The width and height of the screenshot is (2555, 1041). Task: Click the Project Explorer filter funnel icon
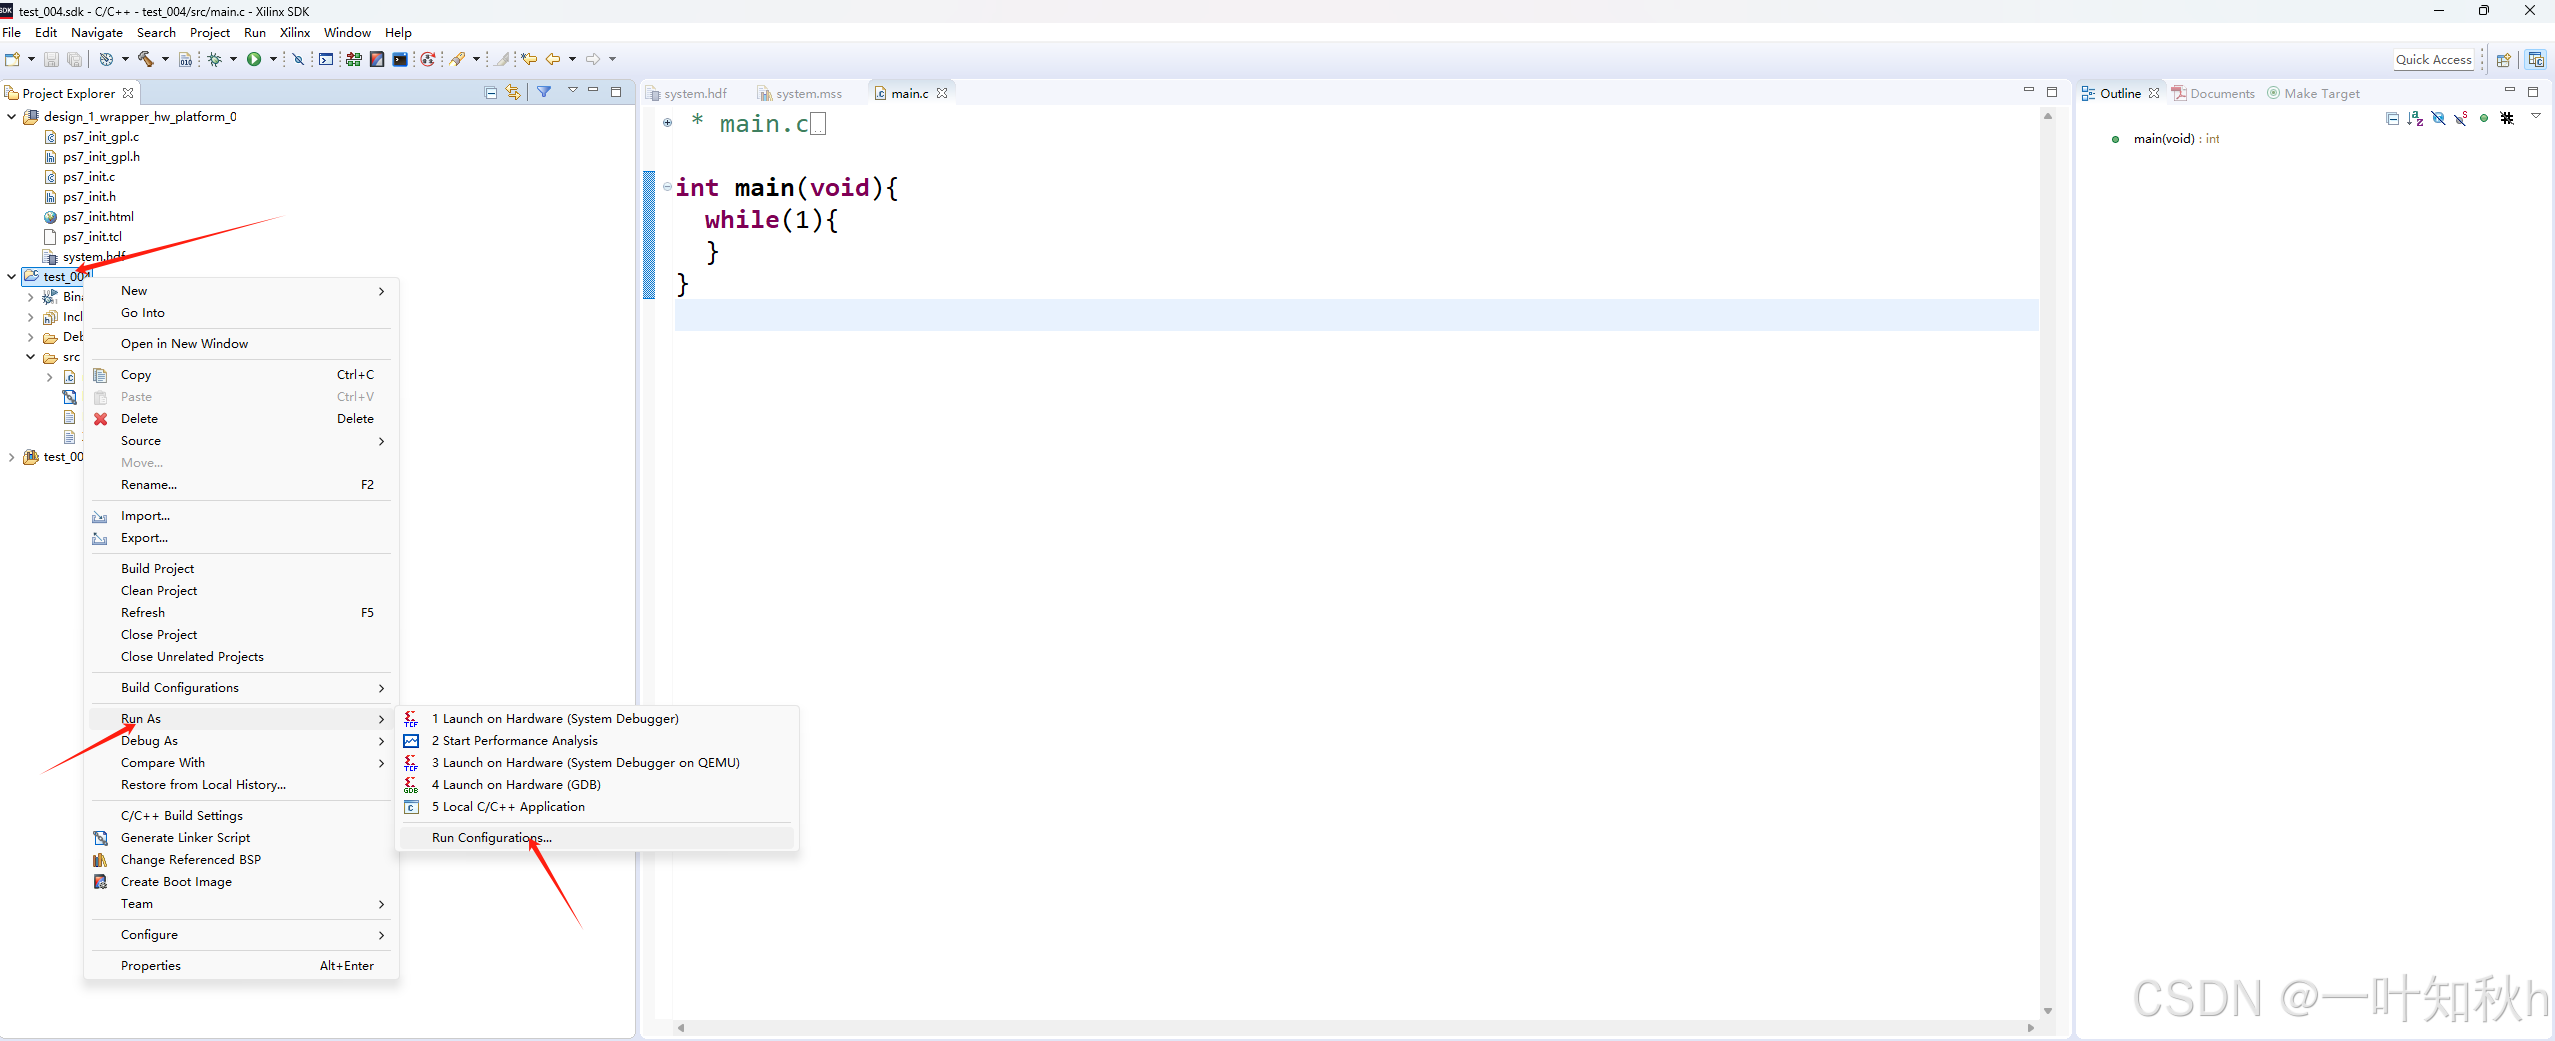[x=544, y=92]
